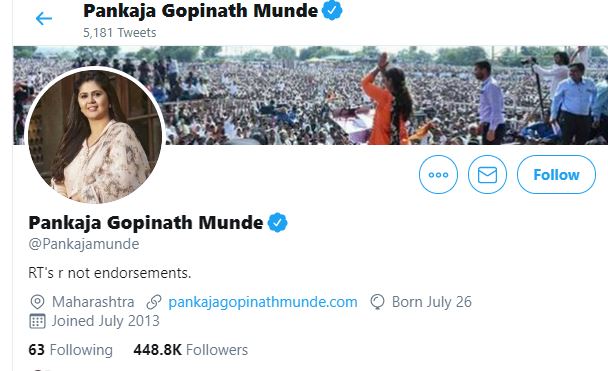The height and width of the screenshot is (371, 608).
Task: Click the @Pankajamunde handle text
Action: (x=84, y=244)
